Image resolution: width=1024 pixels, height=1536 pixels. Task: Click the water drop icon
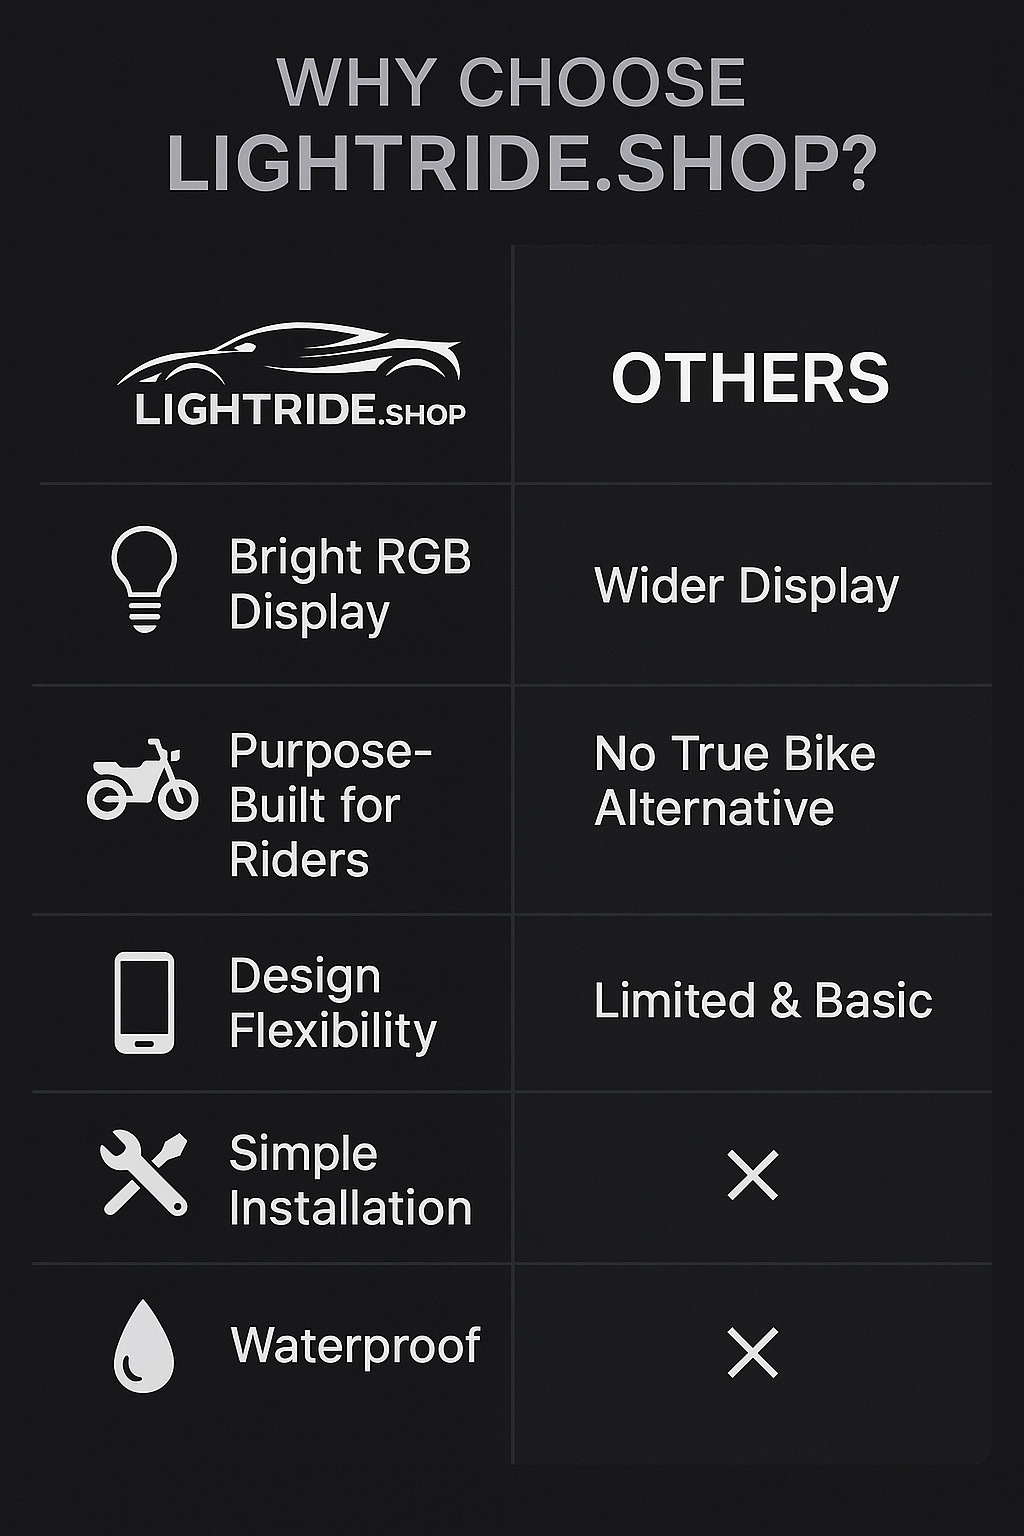click(x=144, y=1346)
